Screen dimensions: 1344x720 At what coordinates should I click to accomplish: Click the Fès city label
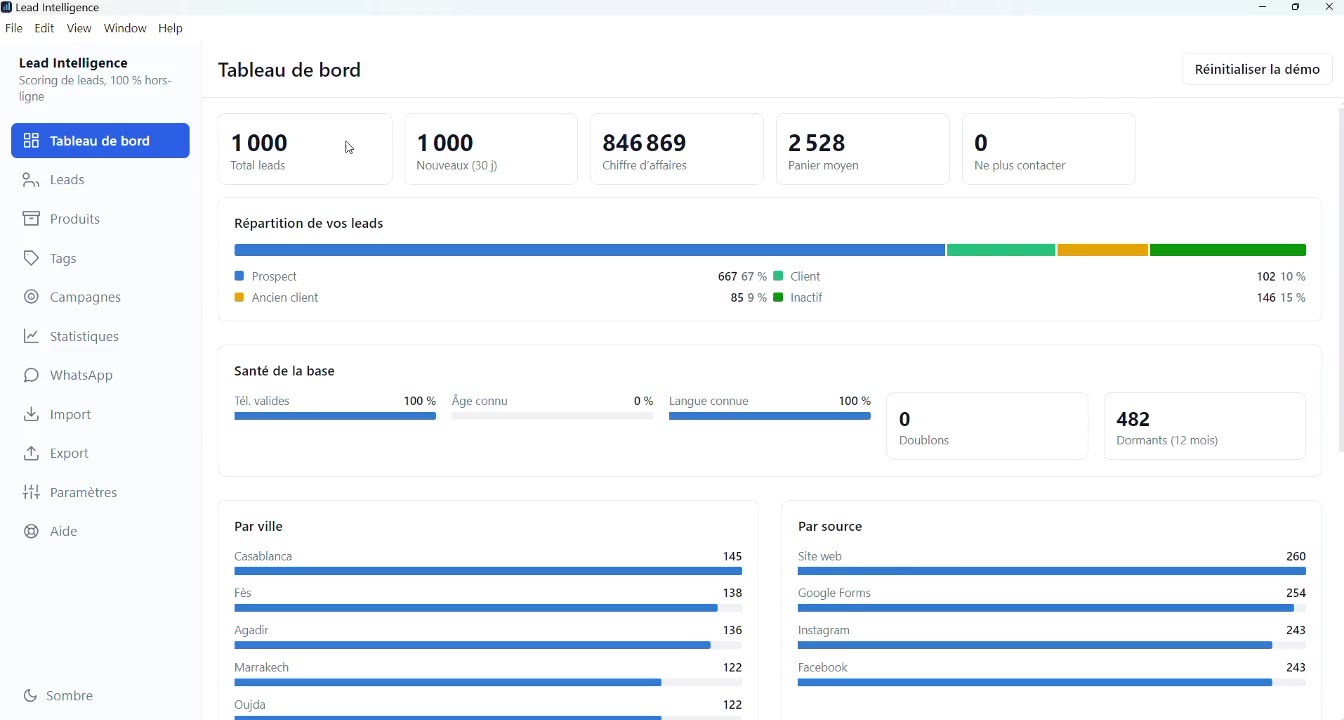pos(243,593)
